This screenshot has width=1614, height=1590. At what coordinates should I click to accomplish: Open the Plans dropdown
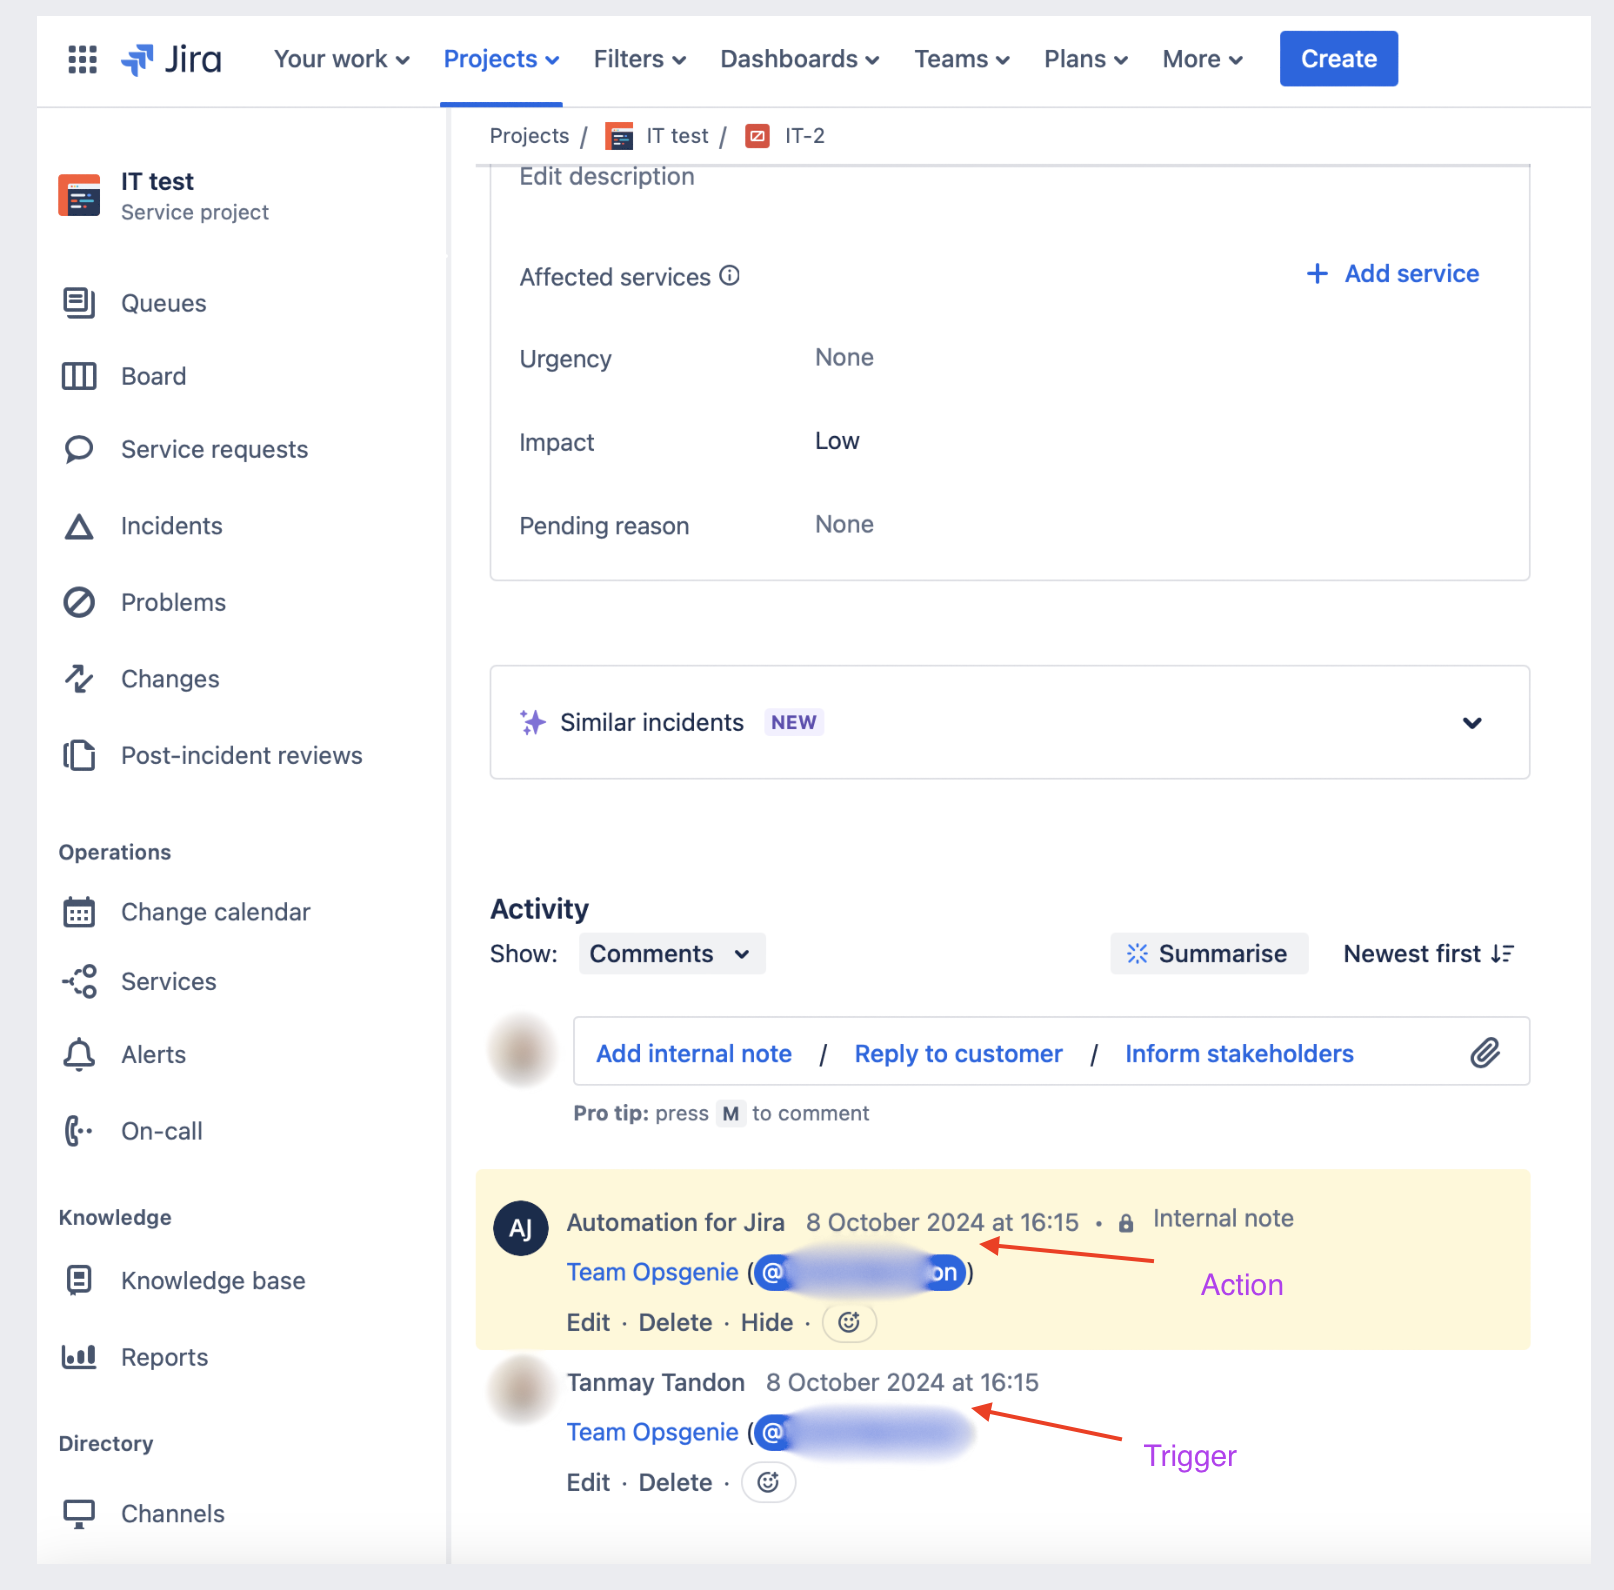(1086, 59)
